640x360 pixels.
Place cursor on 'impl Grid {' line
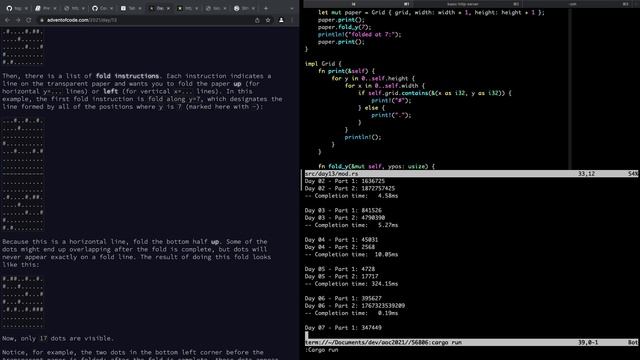tap(323, 64)
